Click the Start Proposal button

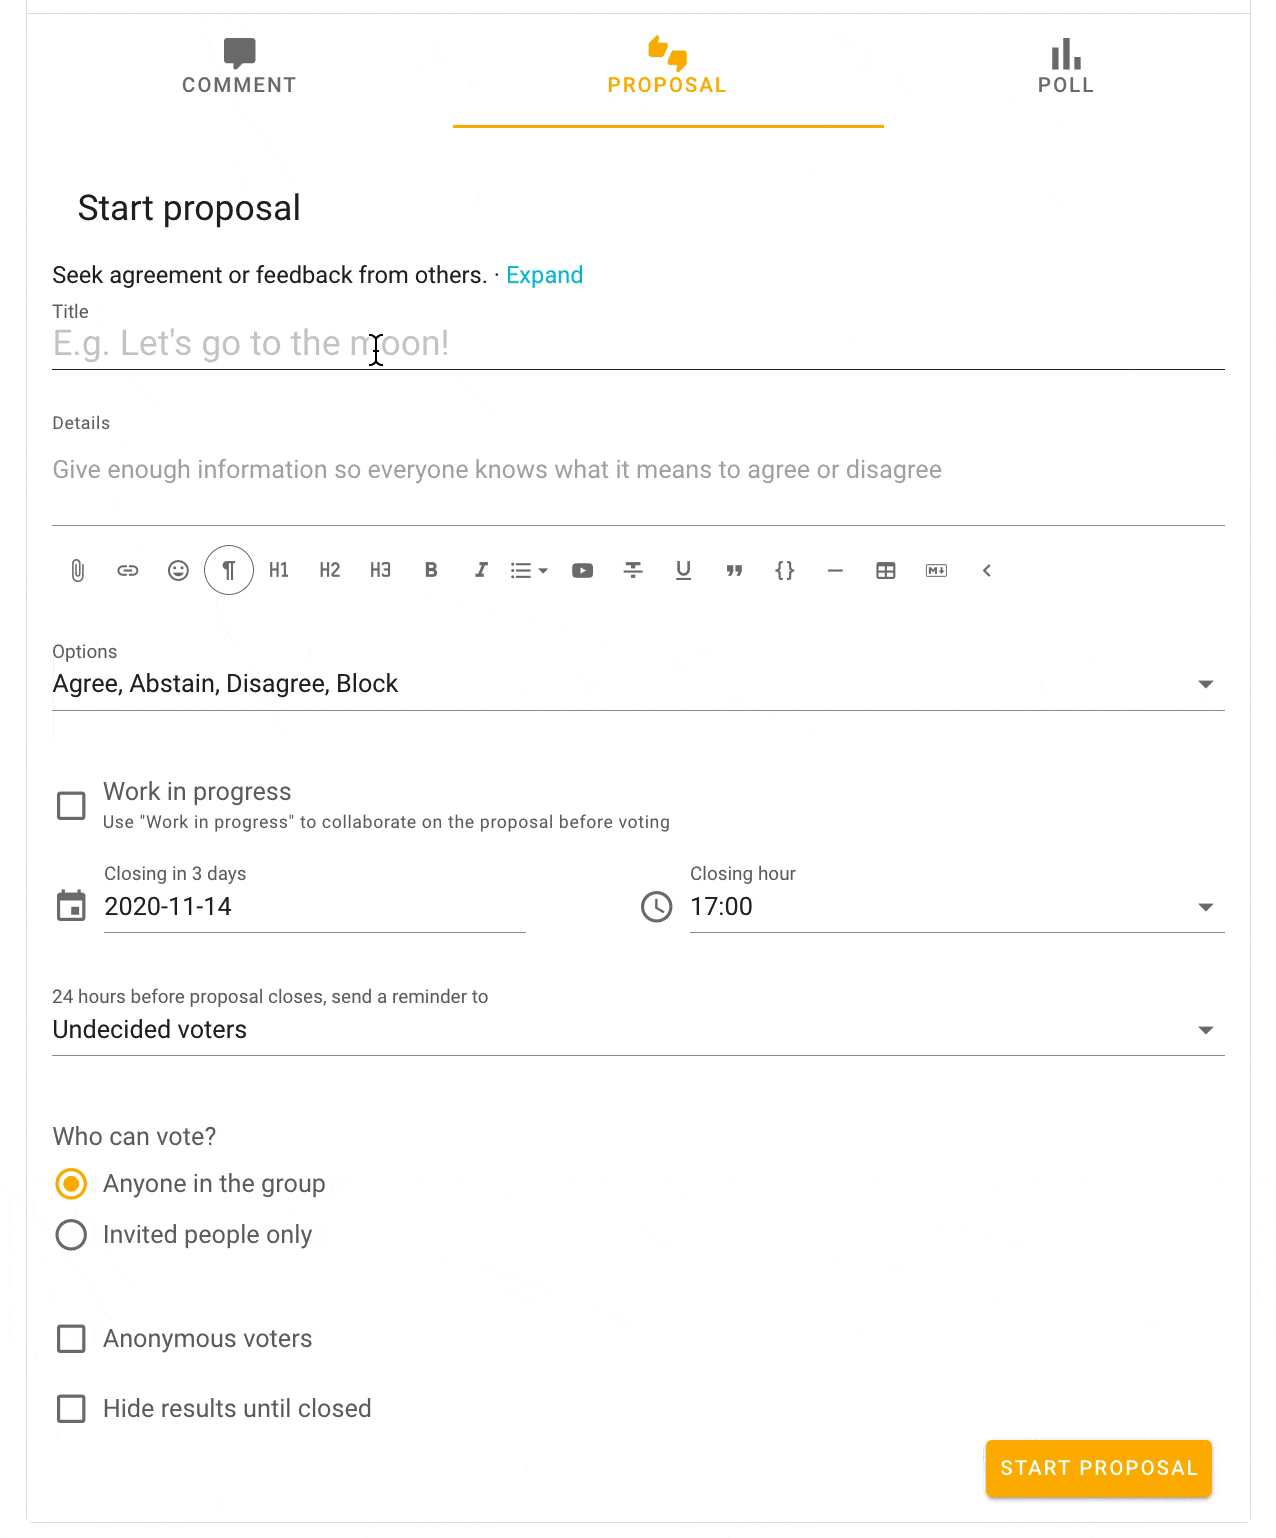1099,1469
